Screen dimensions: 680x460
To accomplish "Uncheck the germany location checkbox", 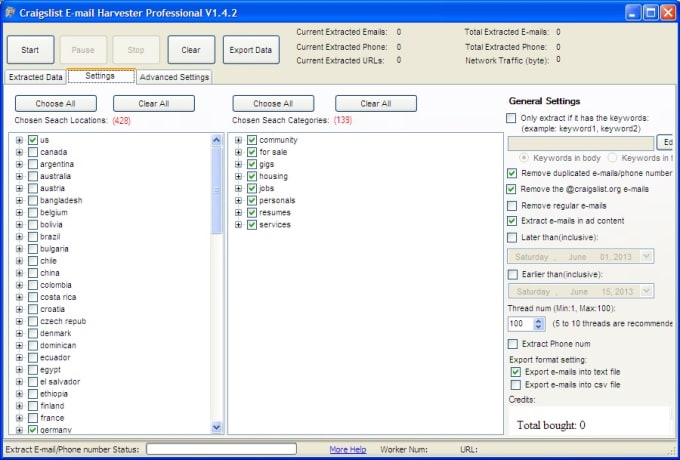I will click(x=33, y=430).
